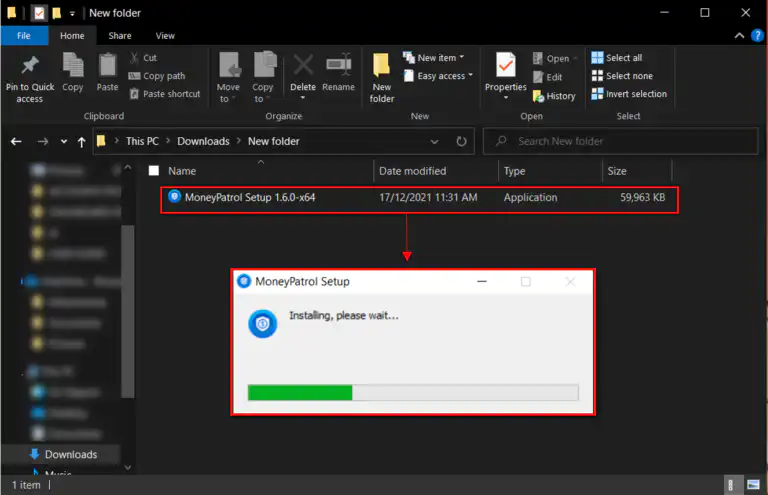The height and width of the screenshot is (495, 768).
Task: Open Properties from the ribbon
Action: [505, 66]
